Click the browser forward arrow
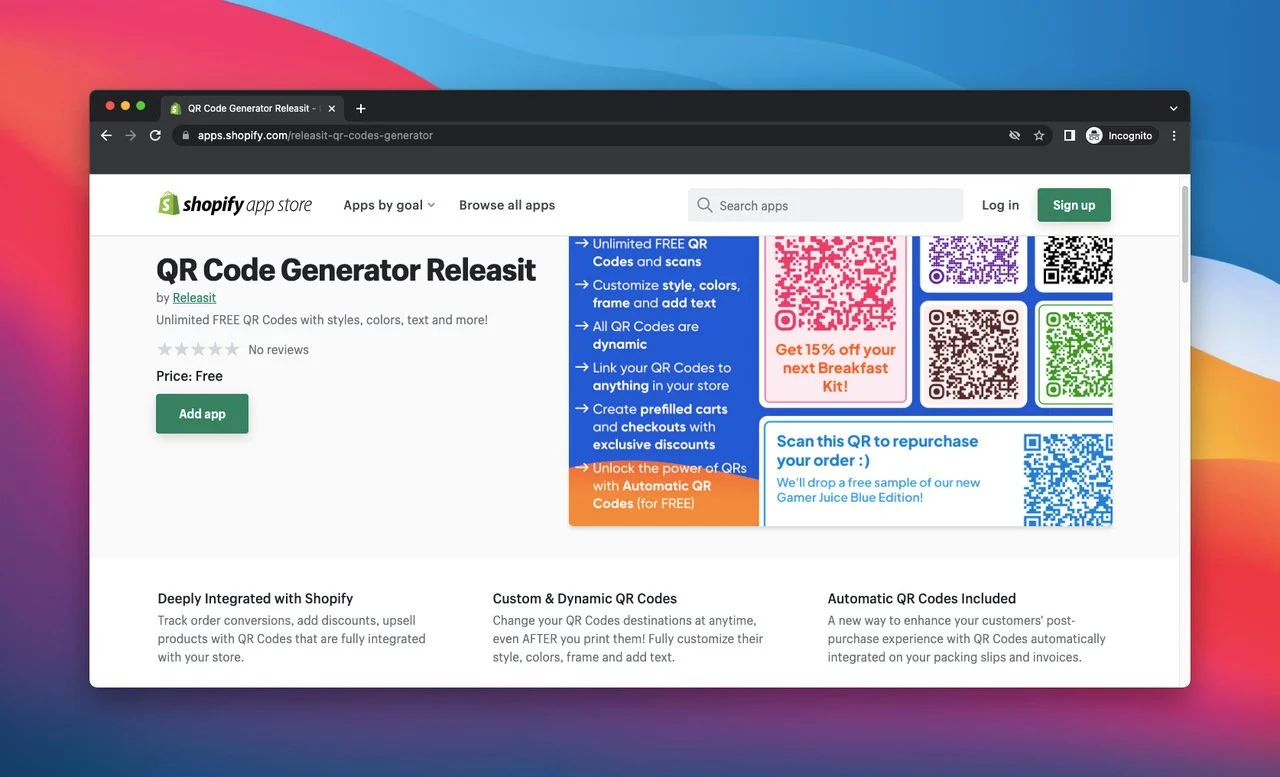The image size is (1280, 777). 131,135
